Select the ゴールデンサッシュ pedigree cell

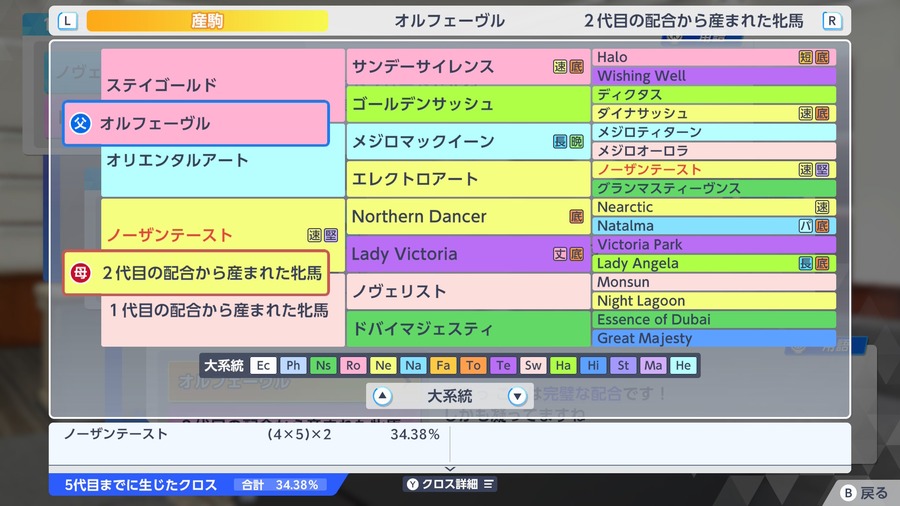(x=468, y=104)
